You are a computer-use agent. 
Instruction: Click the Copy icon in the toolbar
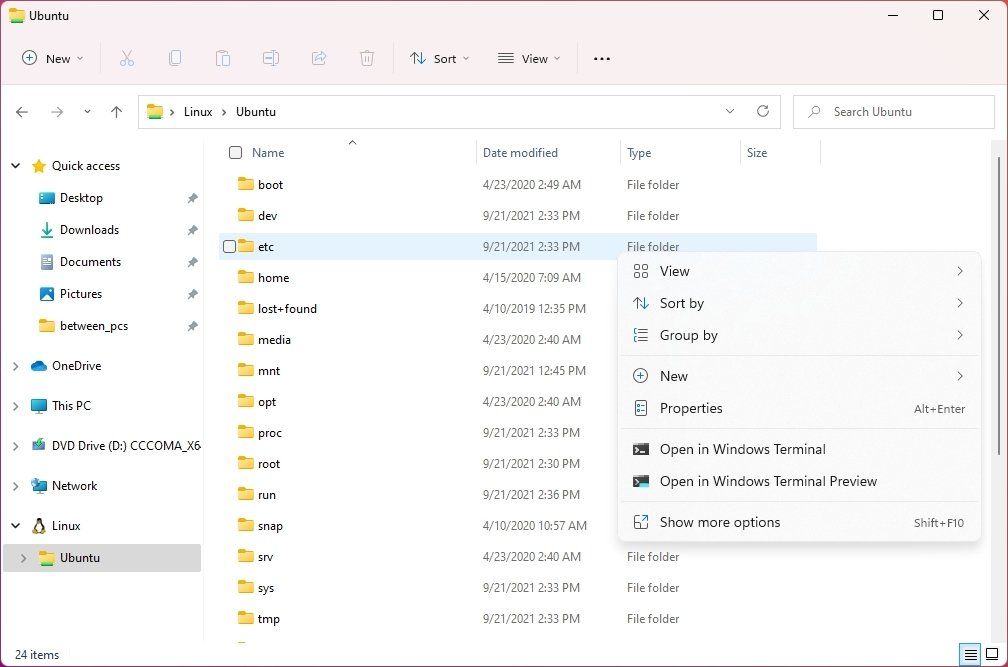coord(175,58)
